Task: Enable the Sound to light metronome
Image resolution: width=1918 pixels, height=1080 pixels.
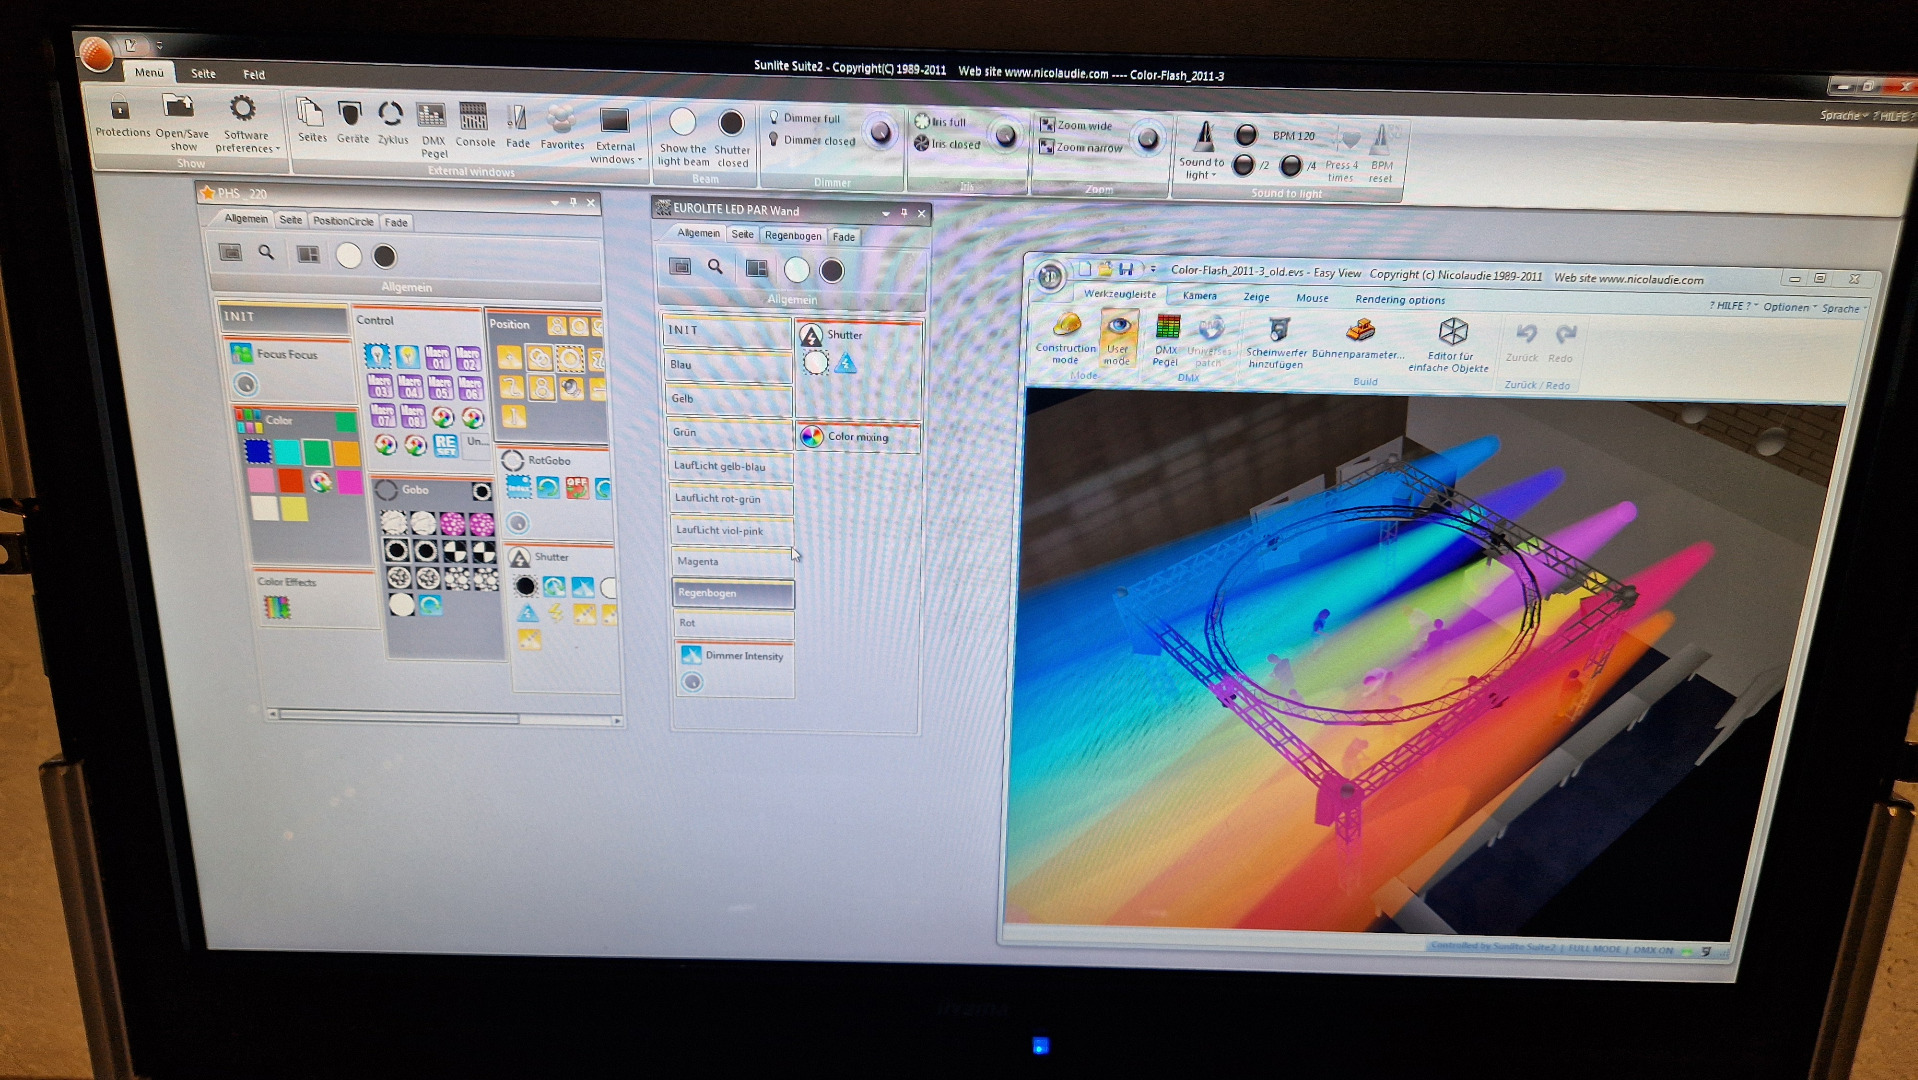Action: [1204, 137]
